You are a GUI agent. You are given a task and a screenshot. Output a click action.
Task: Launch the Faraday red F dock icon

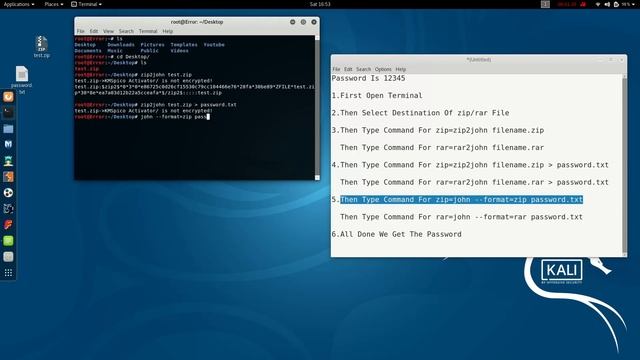tap(8, 224)
